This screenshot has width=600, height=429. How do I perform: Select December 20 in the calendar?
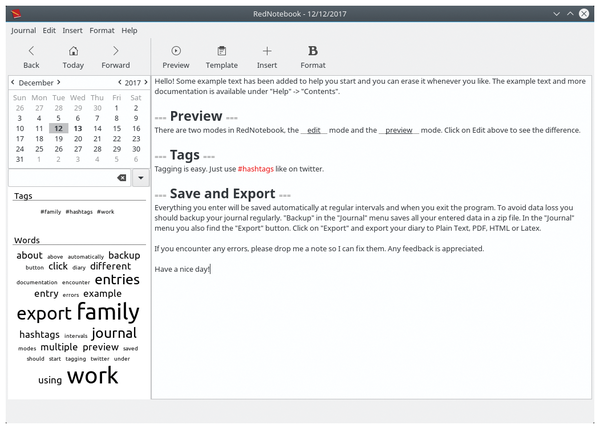pyautogui.click(x=78, y=139)
